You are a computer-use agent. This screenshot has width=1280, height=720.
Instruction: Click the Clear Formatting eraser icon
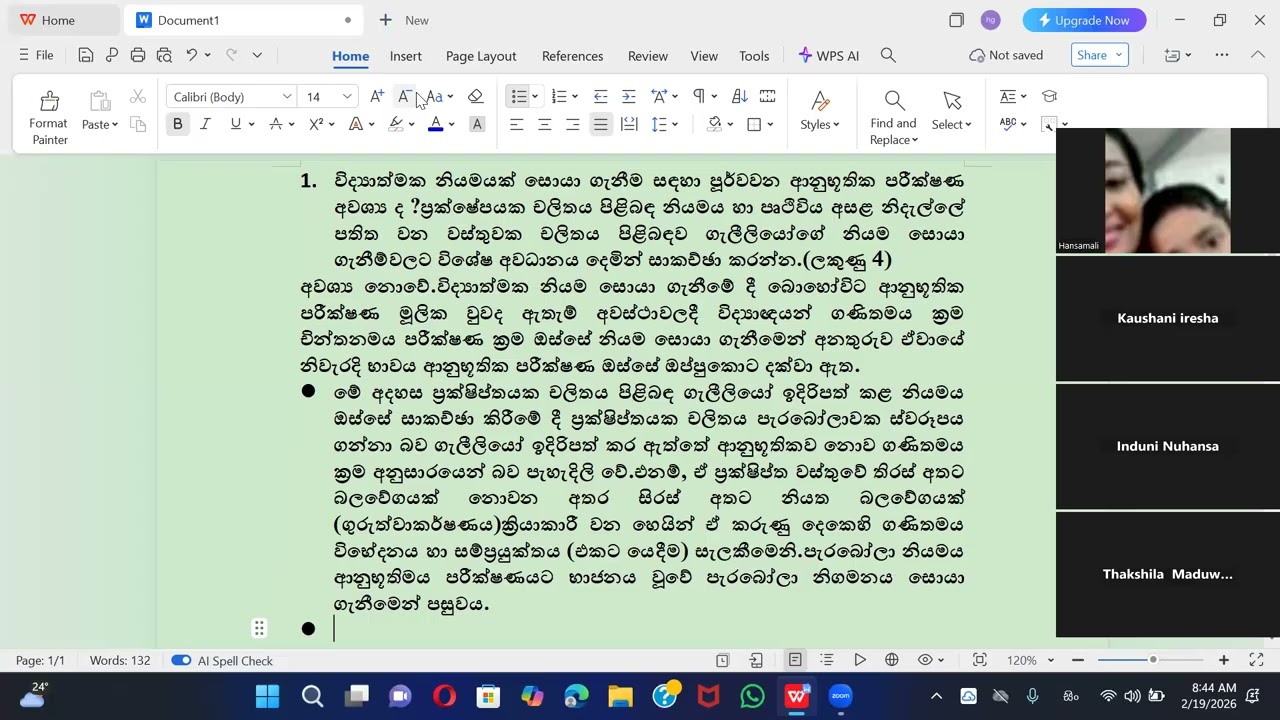pyautogui.click(x=476, y=96)
